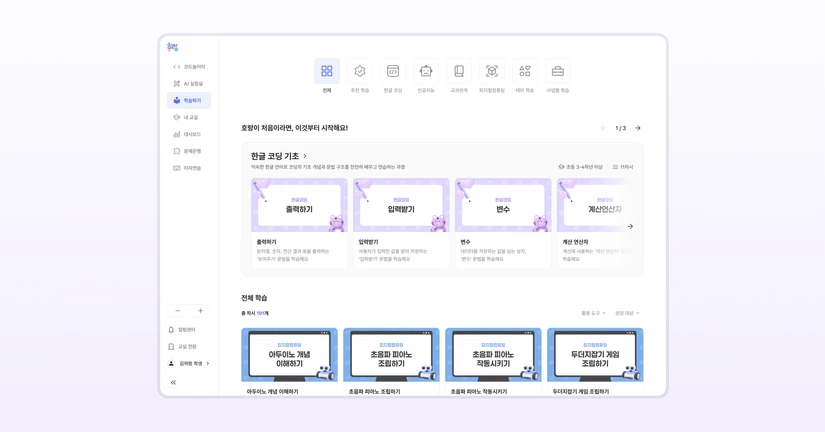The height and width of the screenshot is (432, 825).
Task: Expand the 활용 도구 filter dropdown
Action: click(x=593, y=313)
